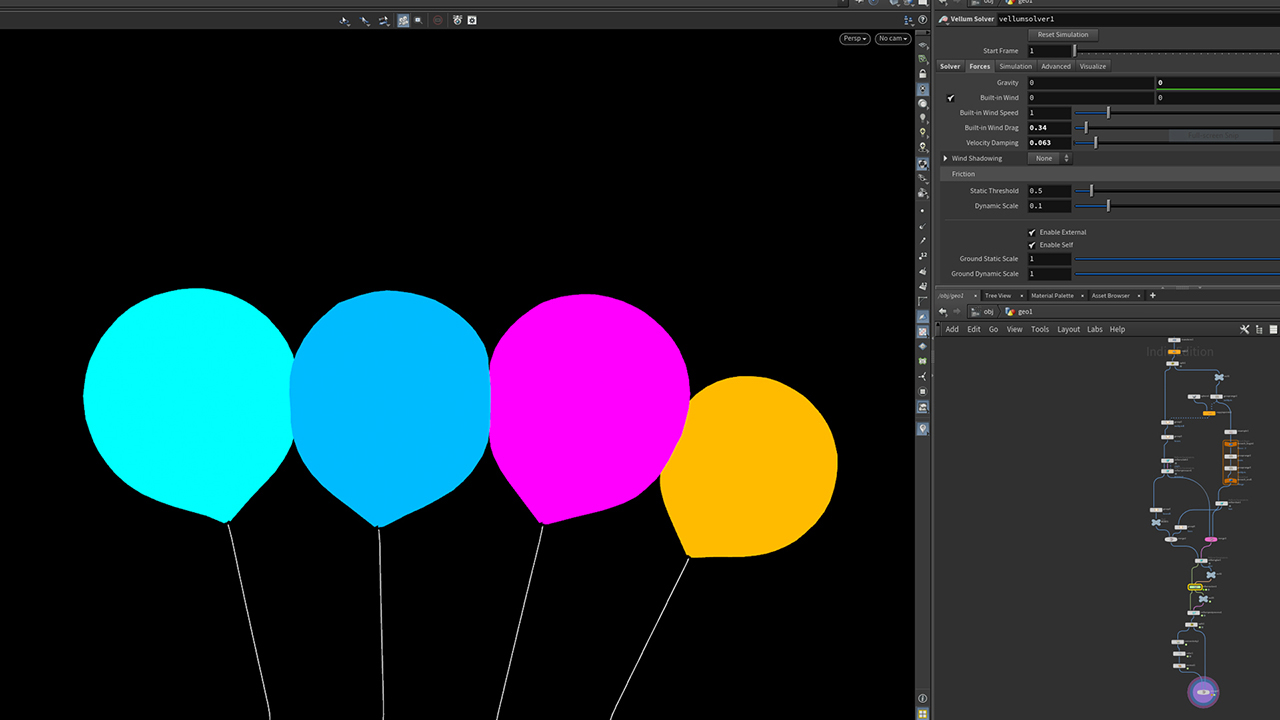This screenshot has width=1280, height=720.
Task: Click the geo1 path segment
Action: tap(1019, 311)
